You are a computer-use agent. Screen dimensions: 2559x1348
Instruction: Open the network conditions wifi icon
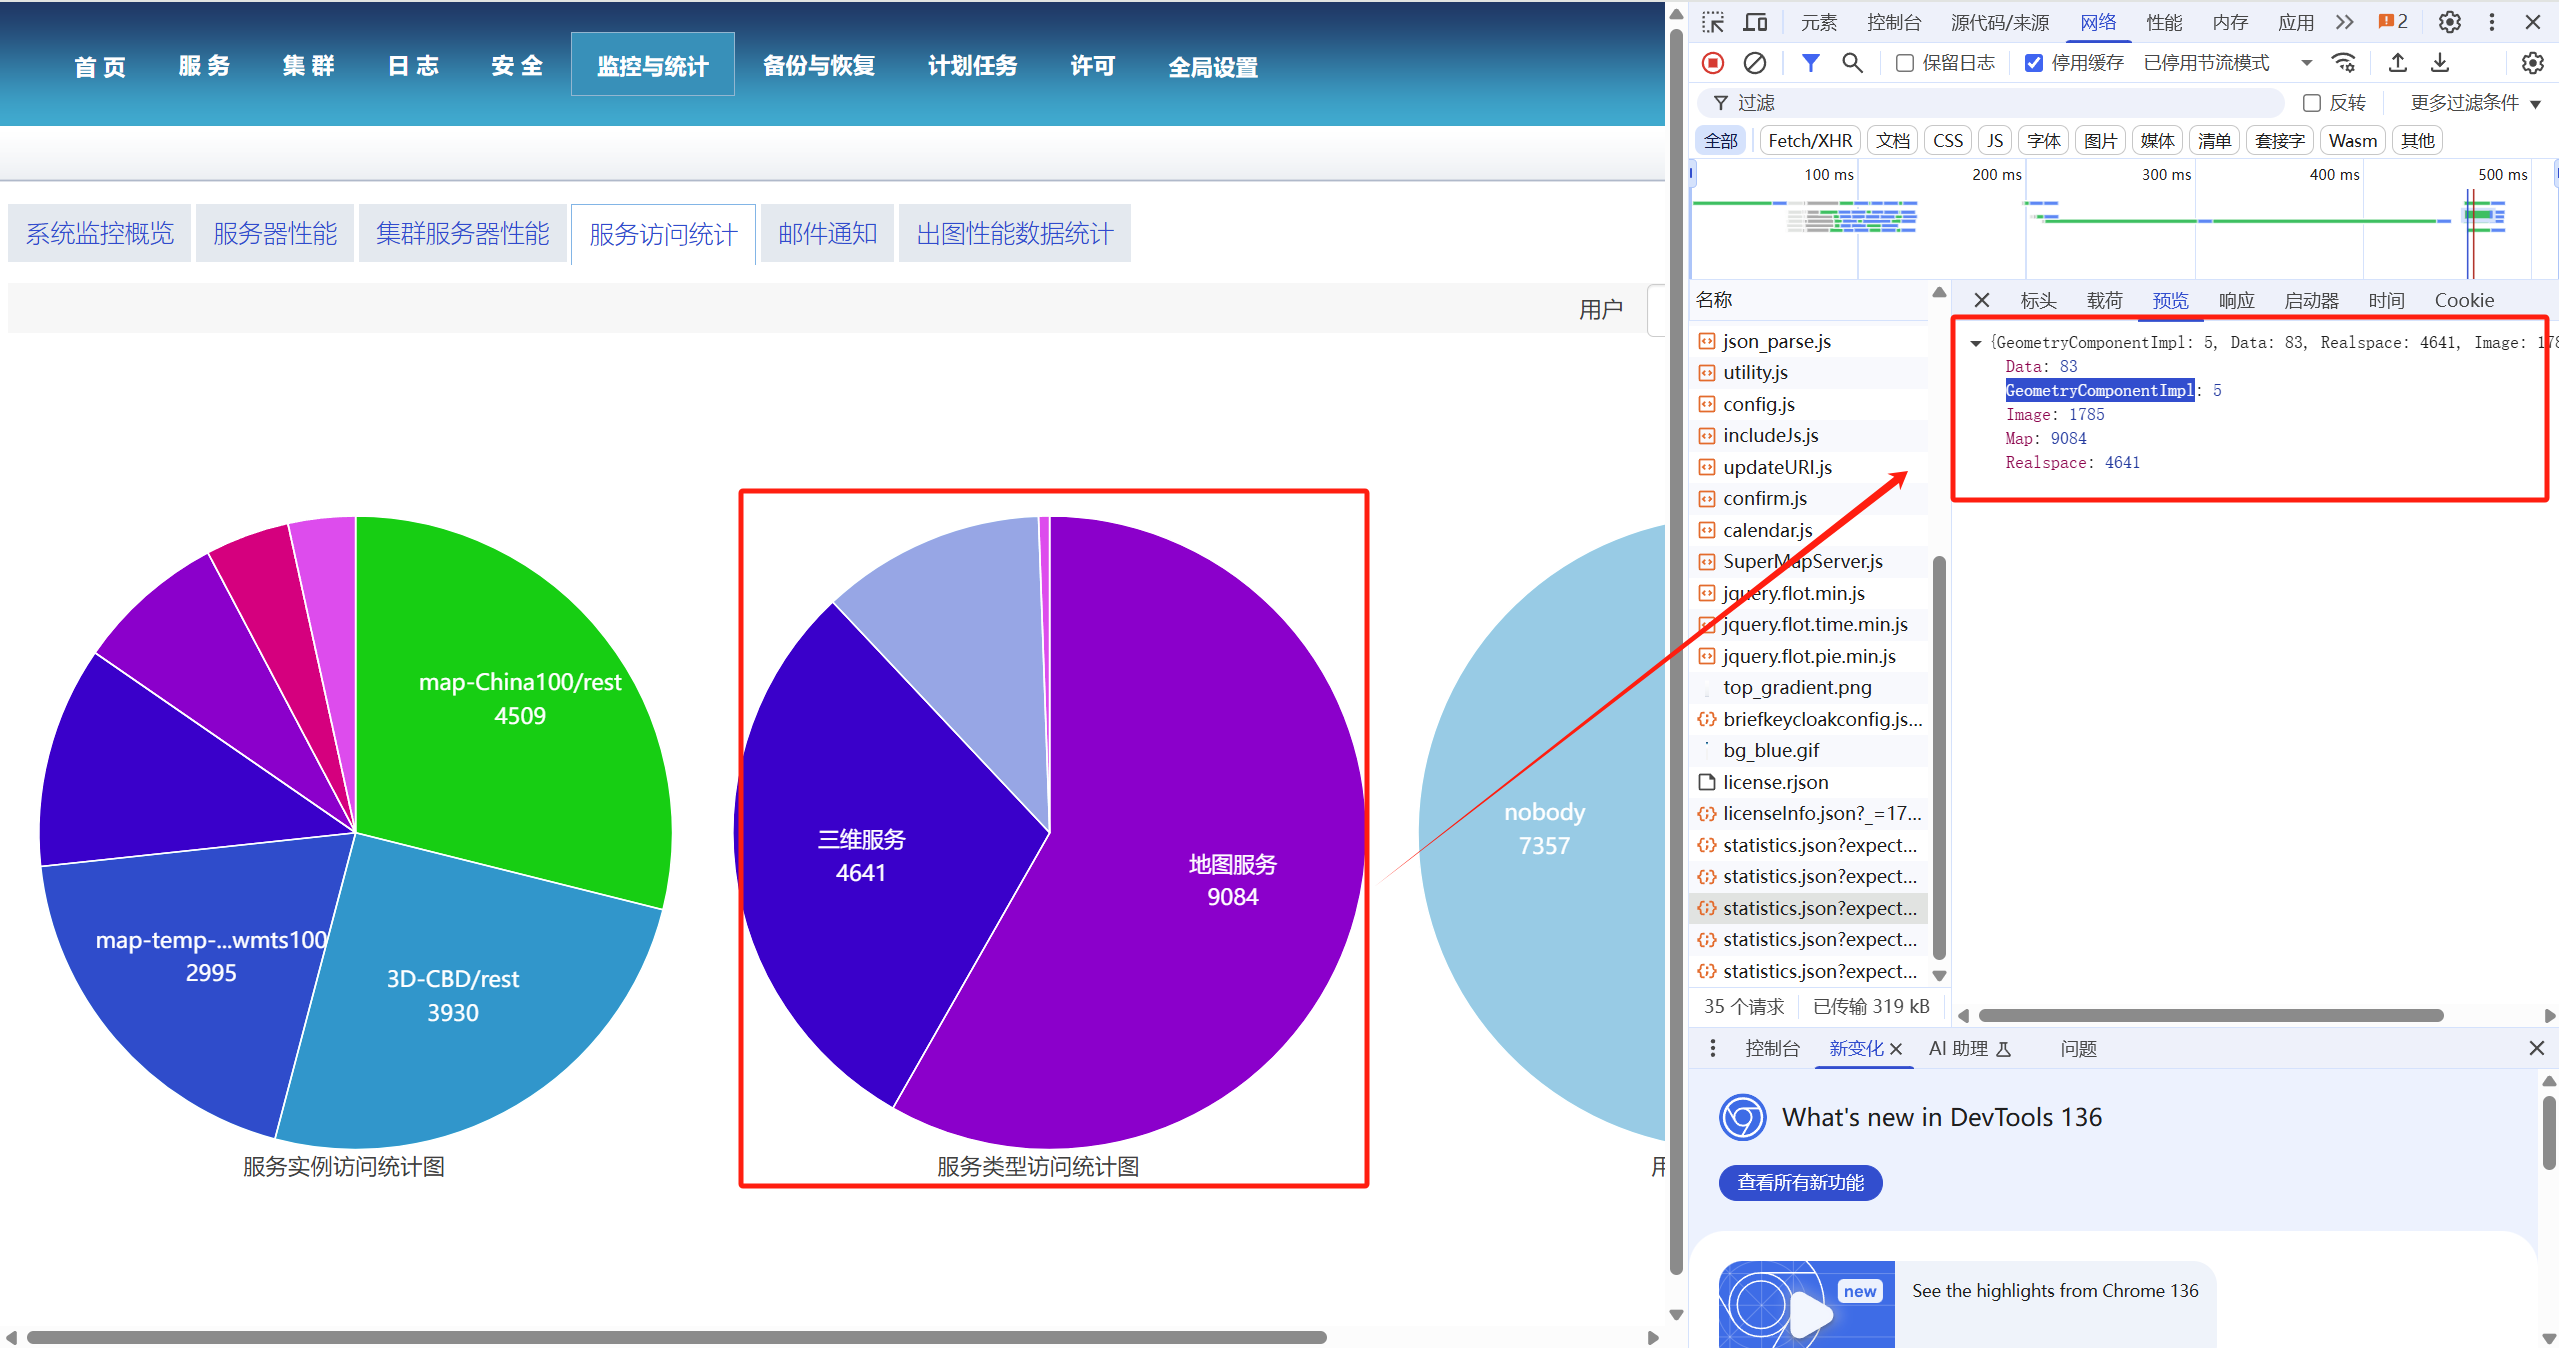(2344, 63)
